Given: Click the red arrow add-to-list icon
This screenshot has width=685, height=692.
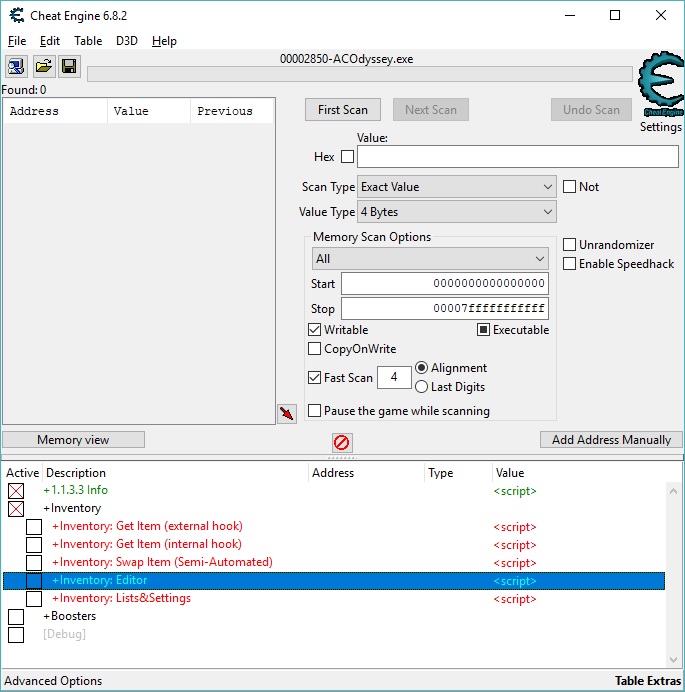Looking at the screenshot, I should pyautogui.click(x=287, y=414).
